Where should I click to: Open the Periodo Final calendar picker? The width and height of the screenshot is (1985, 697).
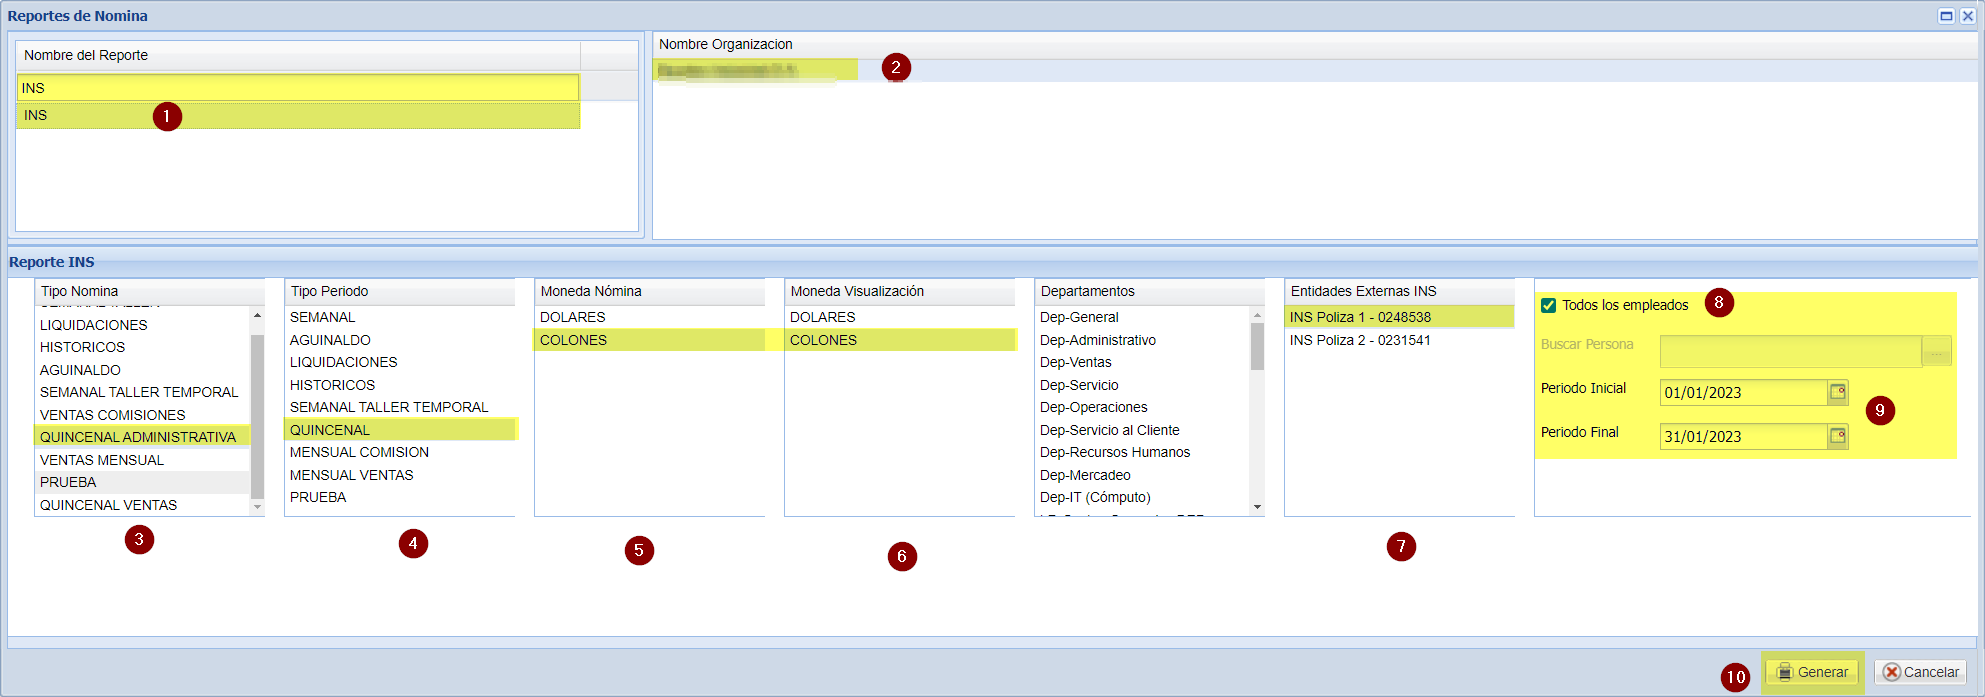pyautogui.click(x=1838, y=436)
